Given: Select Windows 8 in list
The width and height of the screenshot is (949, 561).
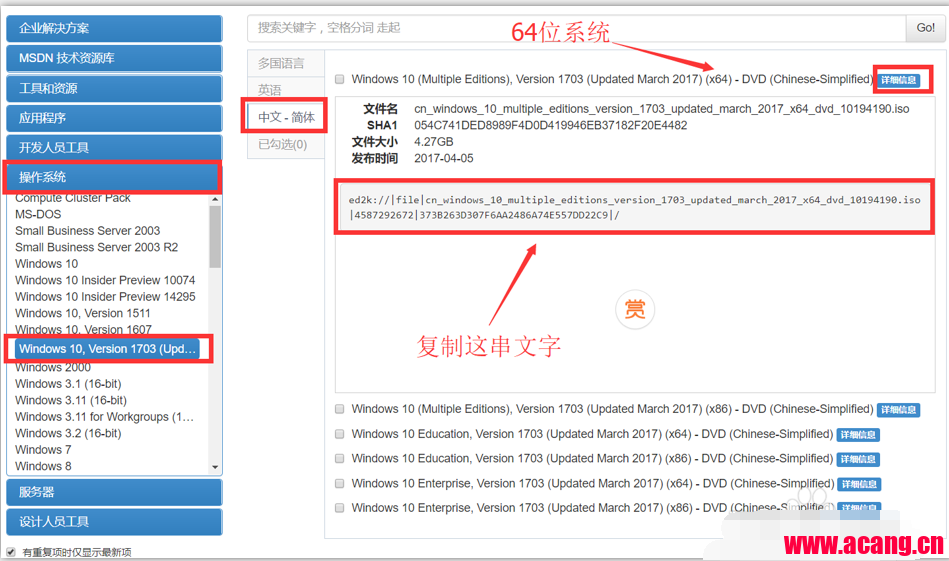Looking at the screenshot, I should [x=43, y=466].
